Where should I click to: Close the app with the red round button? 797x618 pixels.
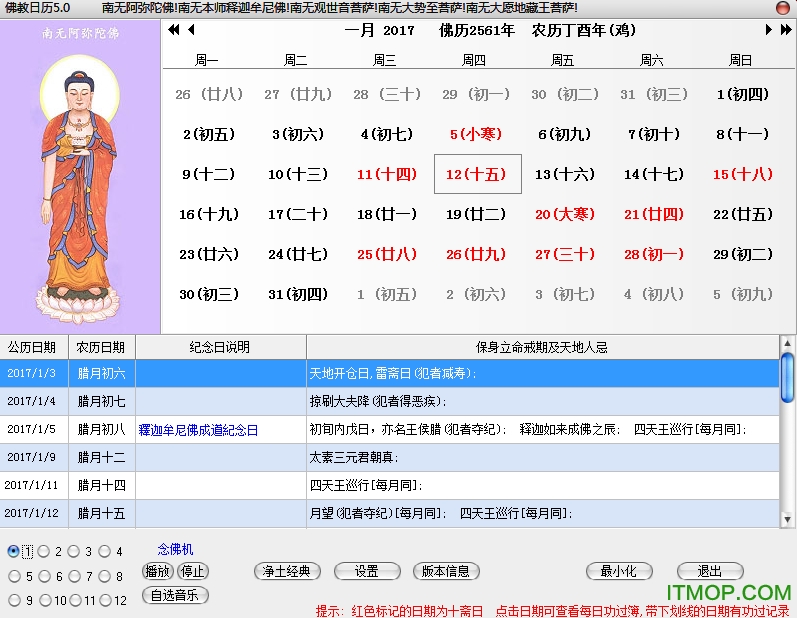pos(783,8)
